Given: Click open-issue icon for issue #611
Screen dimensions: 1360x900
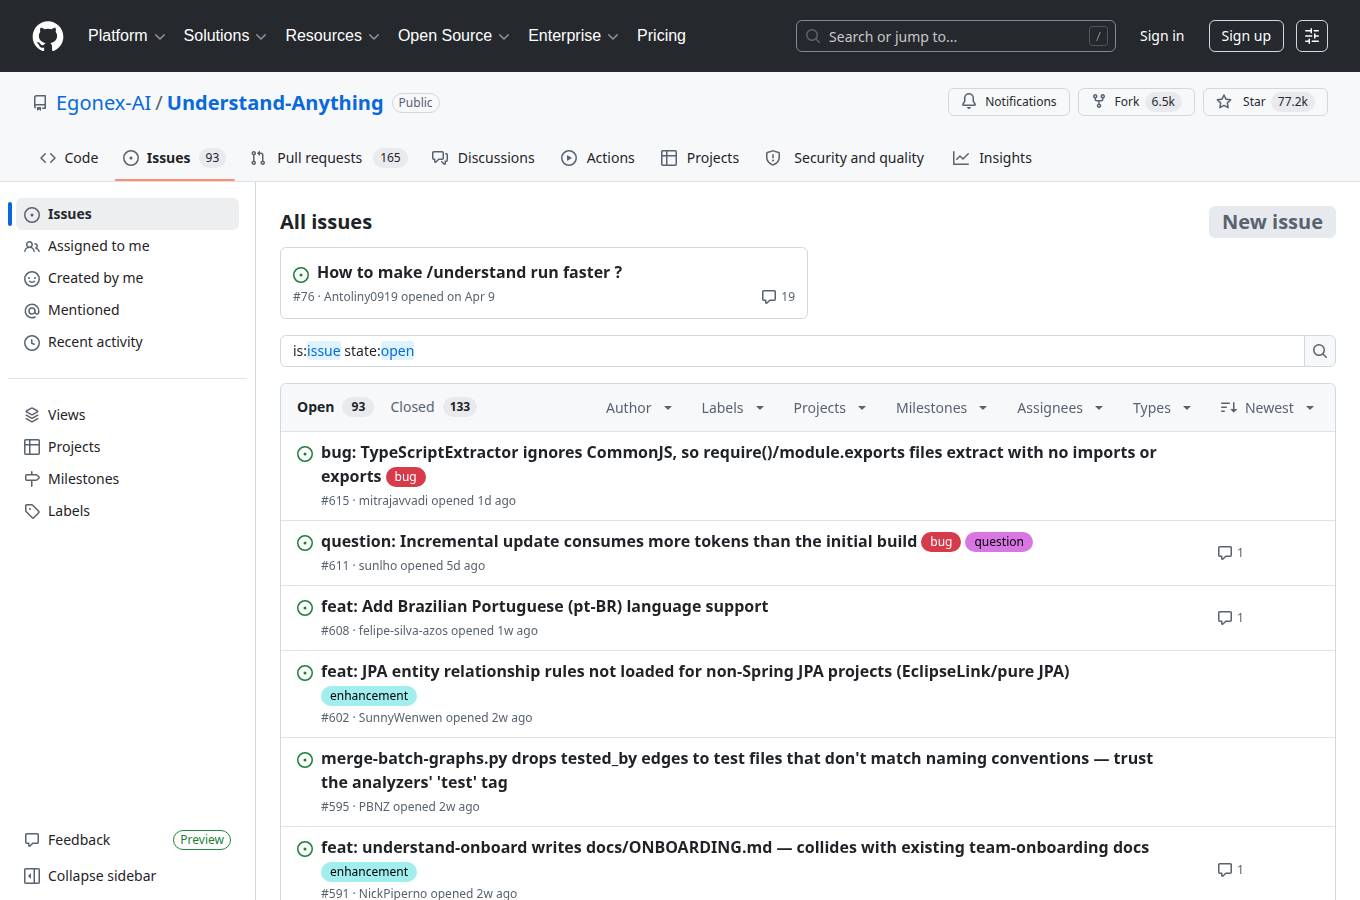Looking at the screenshot, I should [x=305, y=543].
